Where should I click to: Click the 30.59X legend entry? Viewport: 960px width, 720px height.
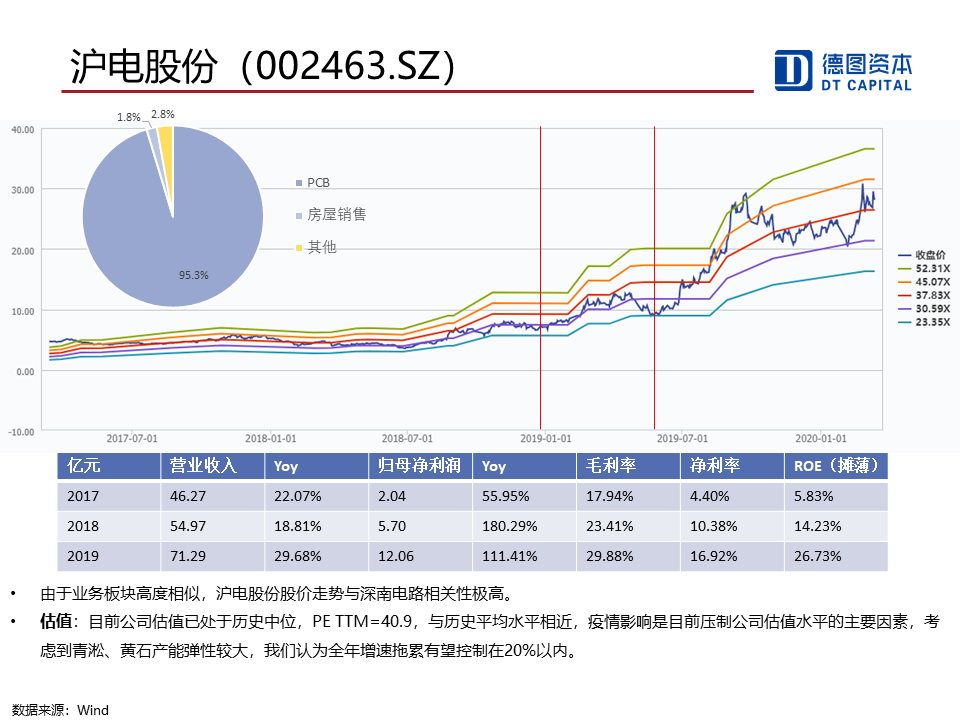pos(924,309)
